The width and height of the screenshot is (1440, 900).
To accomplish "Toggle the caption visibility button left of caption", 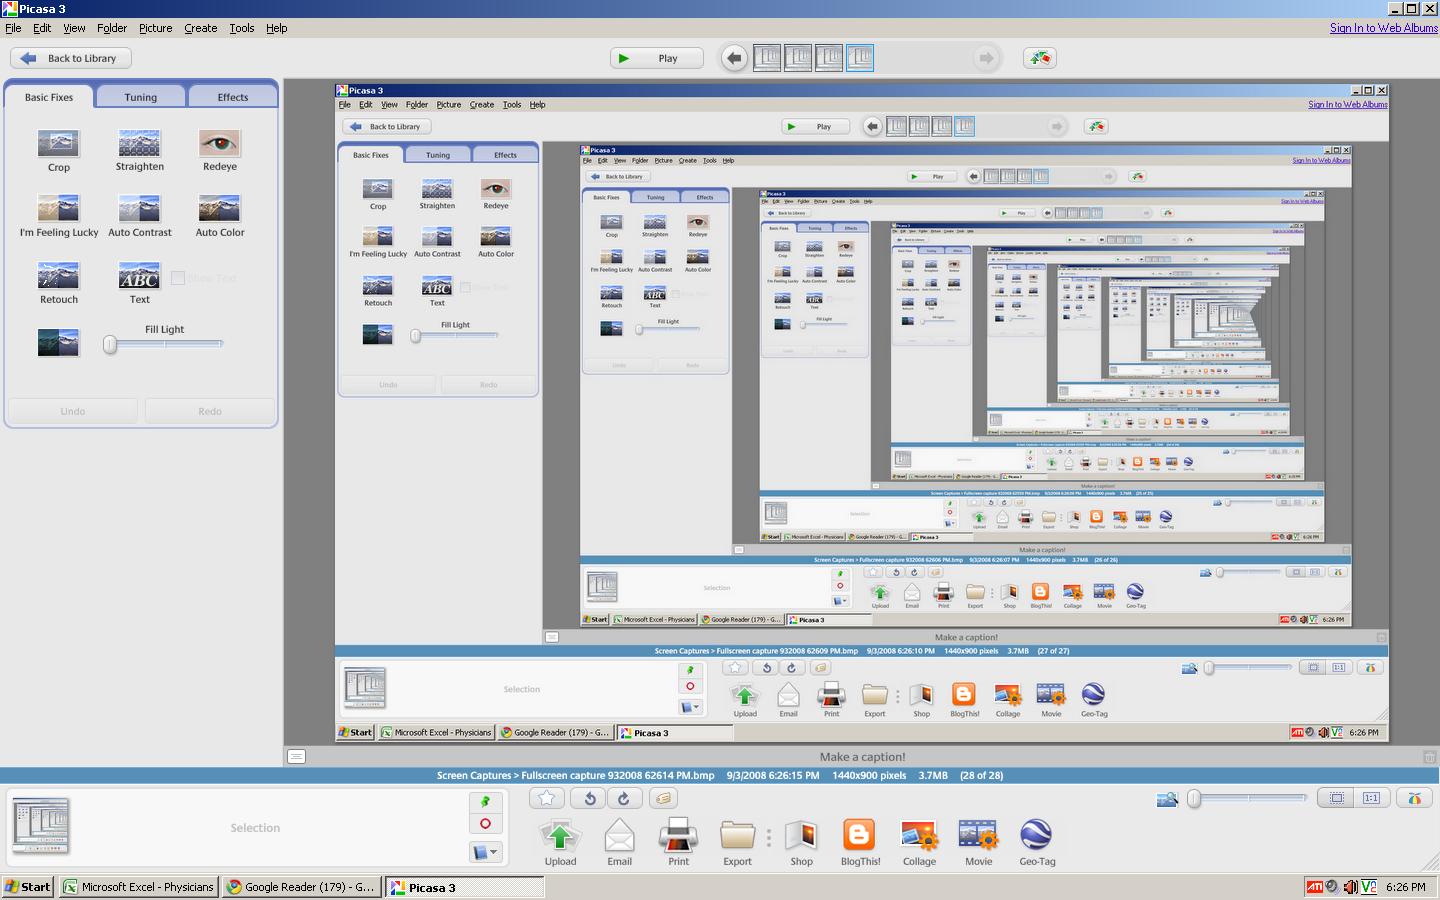I will [296, 757].
